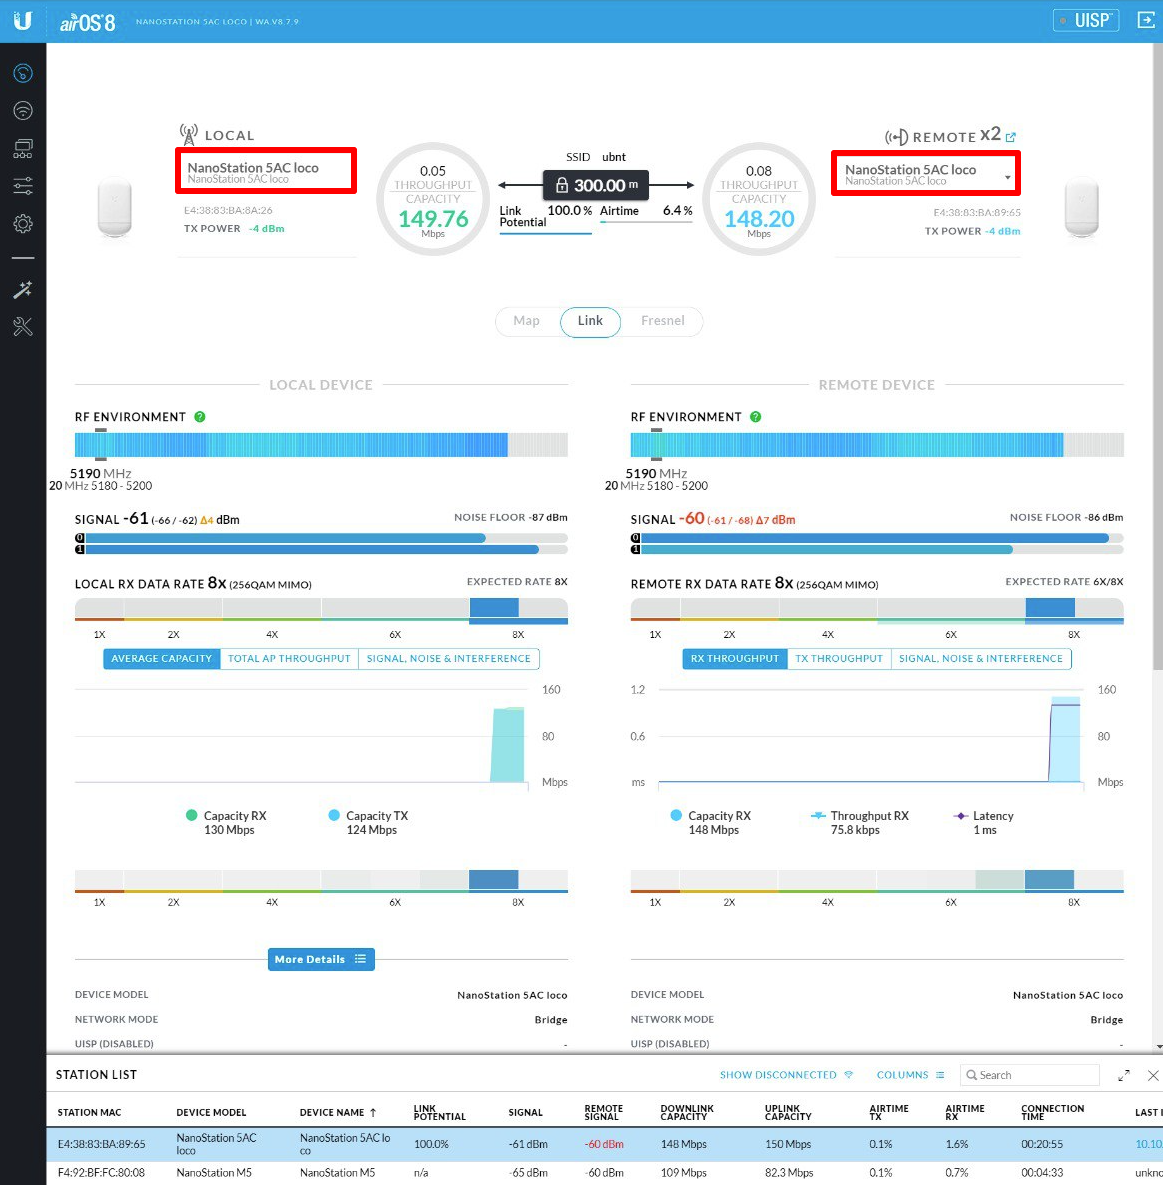Sort station list by Airtime TX
The height and width of the screenshot is (1185, 1163).
(x=889, y=1112)
